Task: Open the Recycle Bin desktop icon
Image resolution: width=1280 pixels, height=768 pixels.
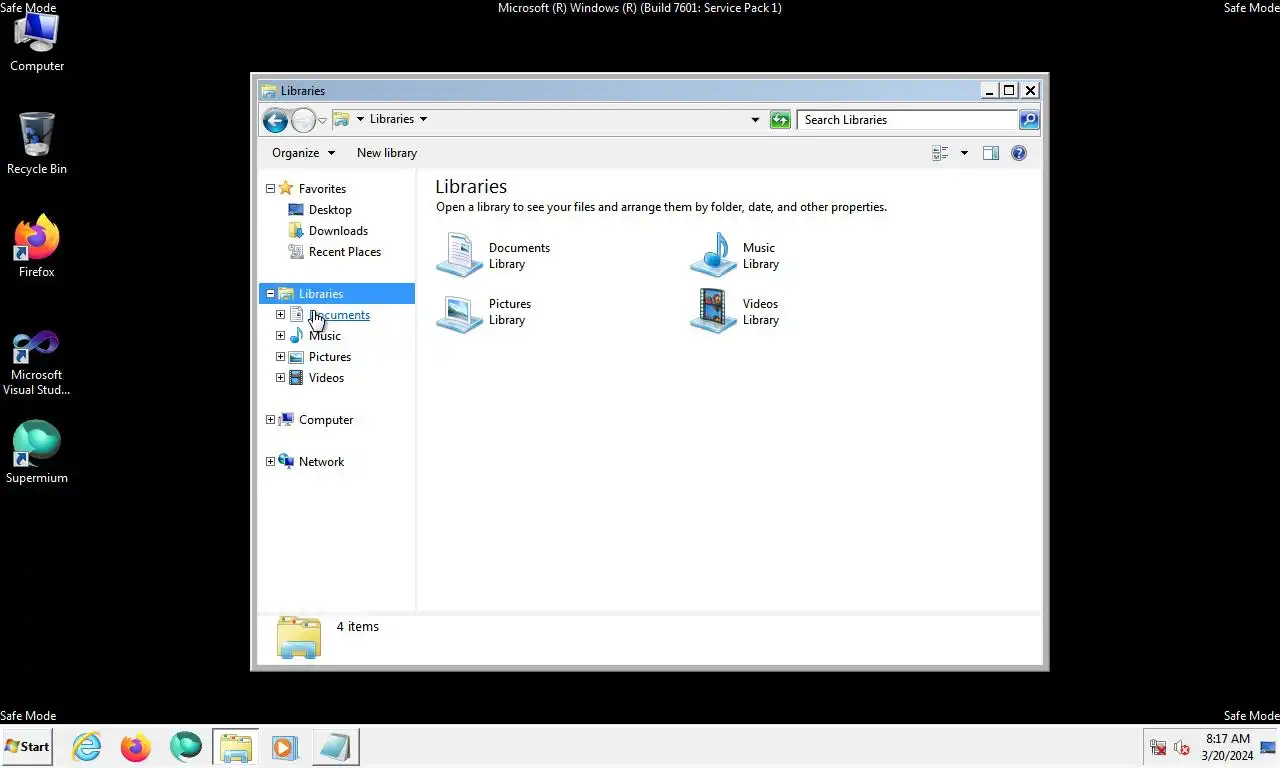Action: pyautogui.click(x=37, y=143)
